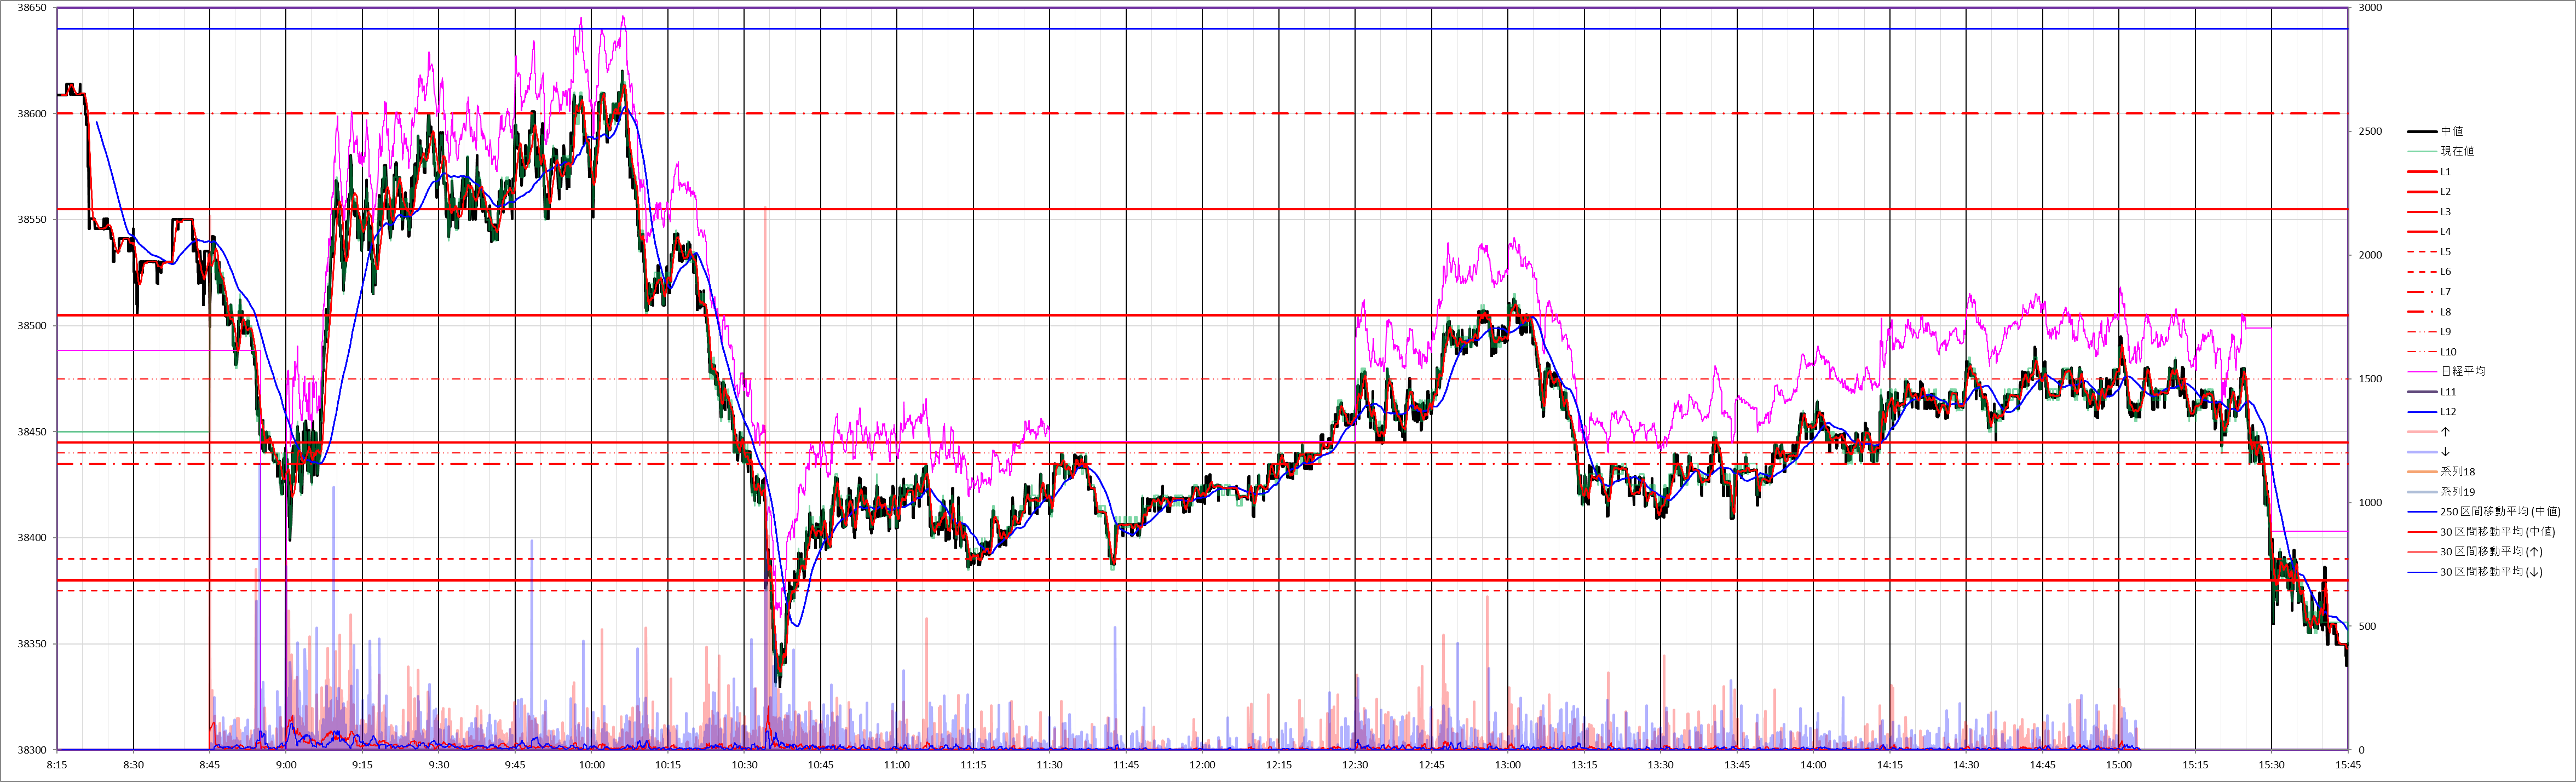
Task: Click the 10:30 time axis label
Action: 744,765
